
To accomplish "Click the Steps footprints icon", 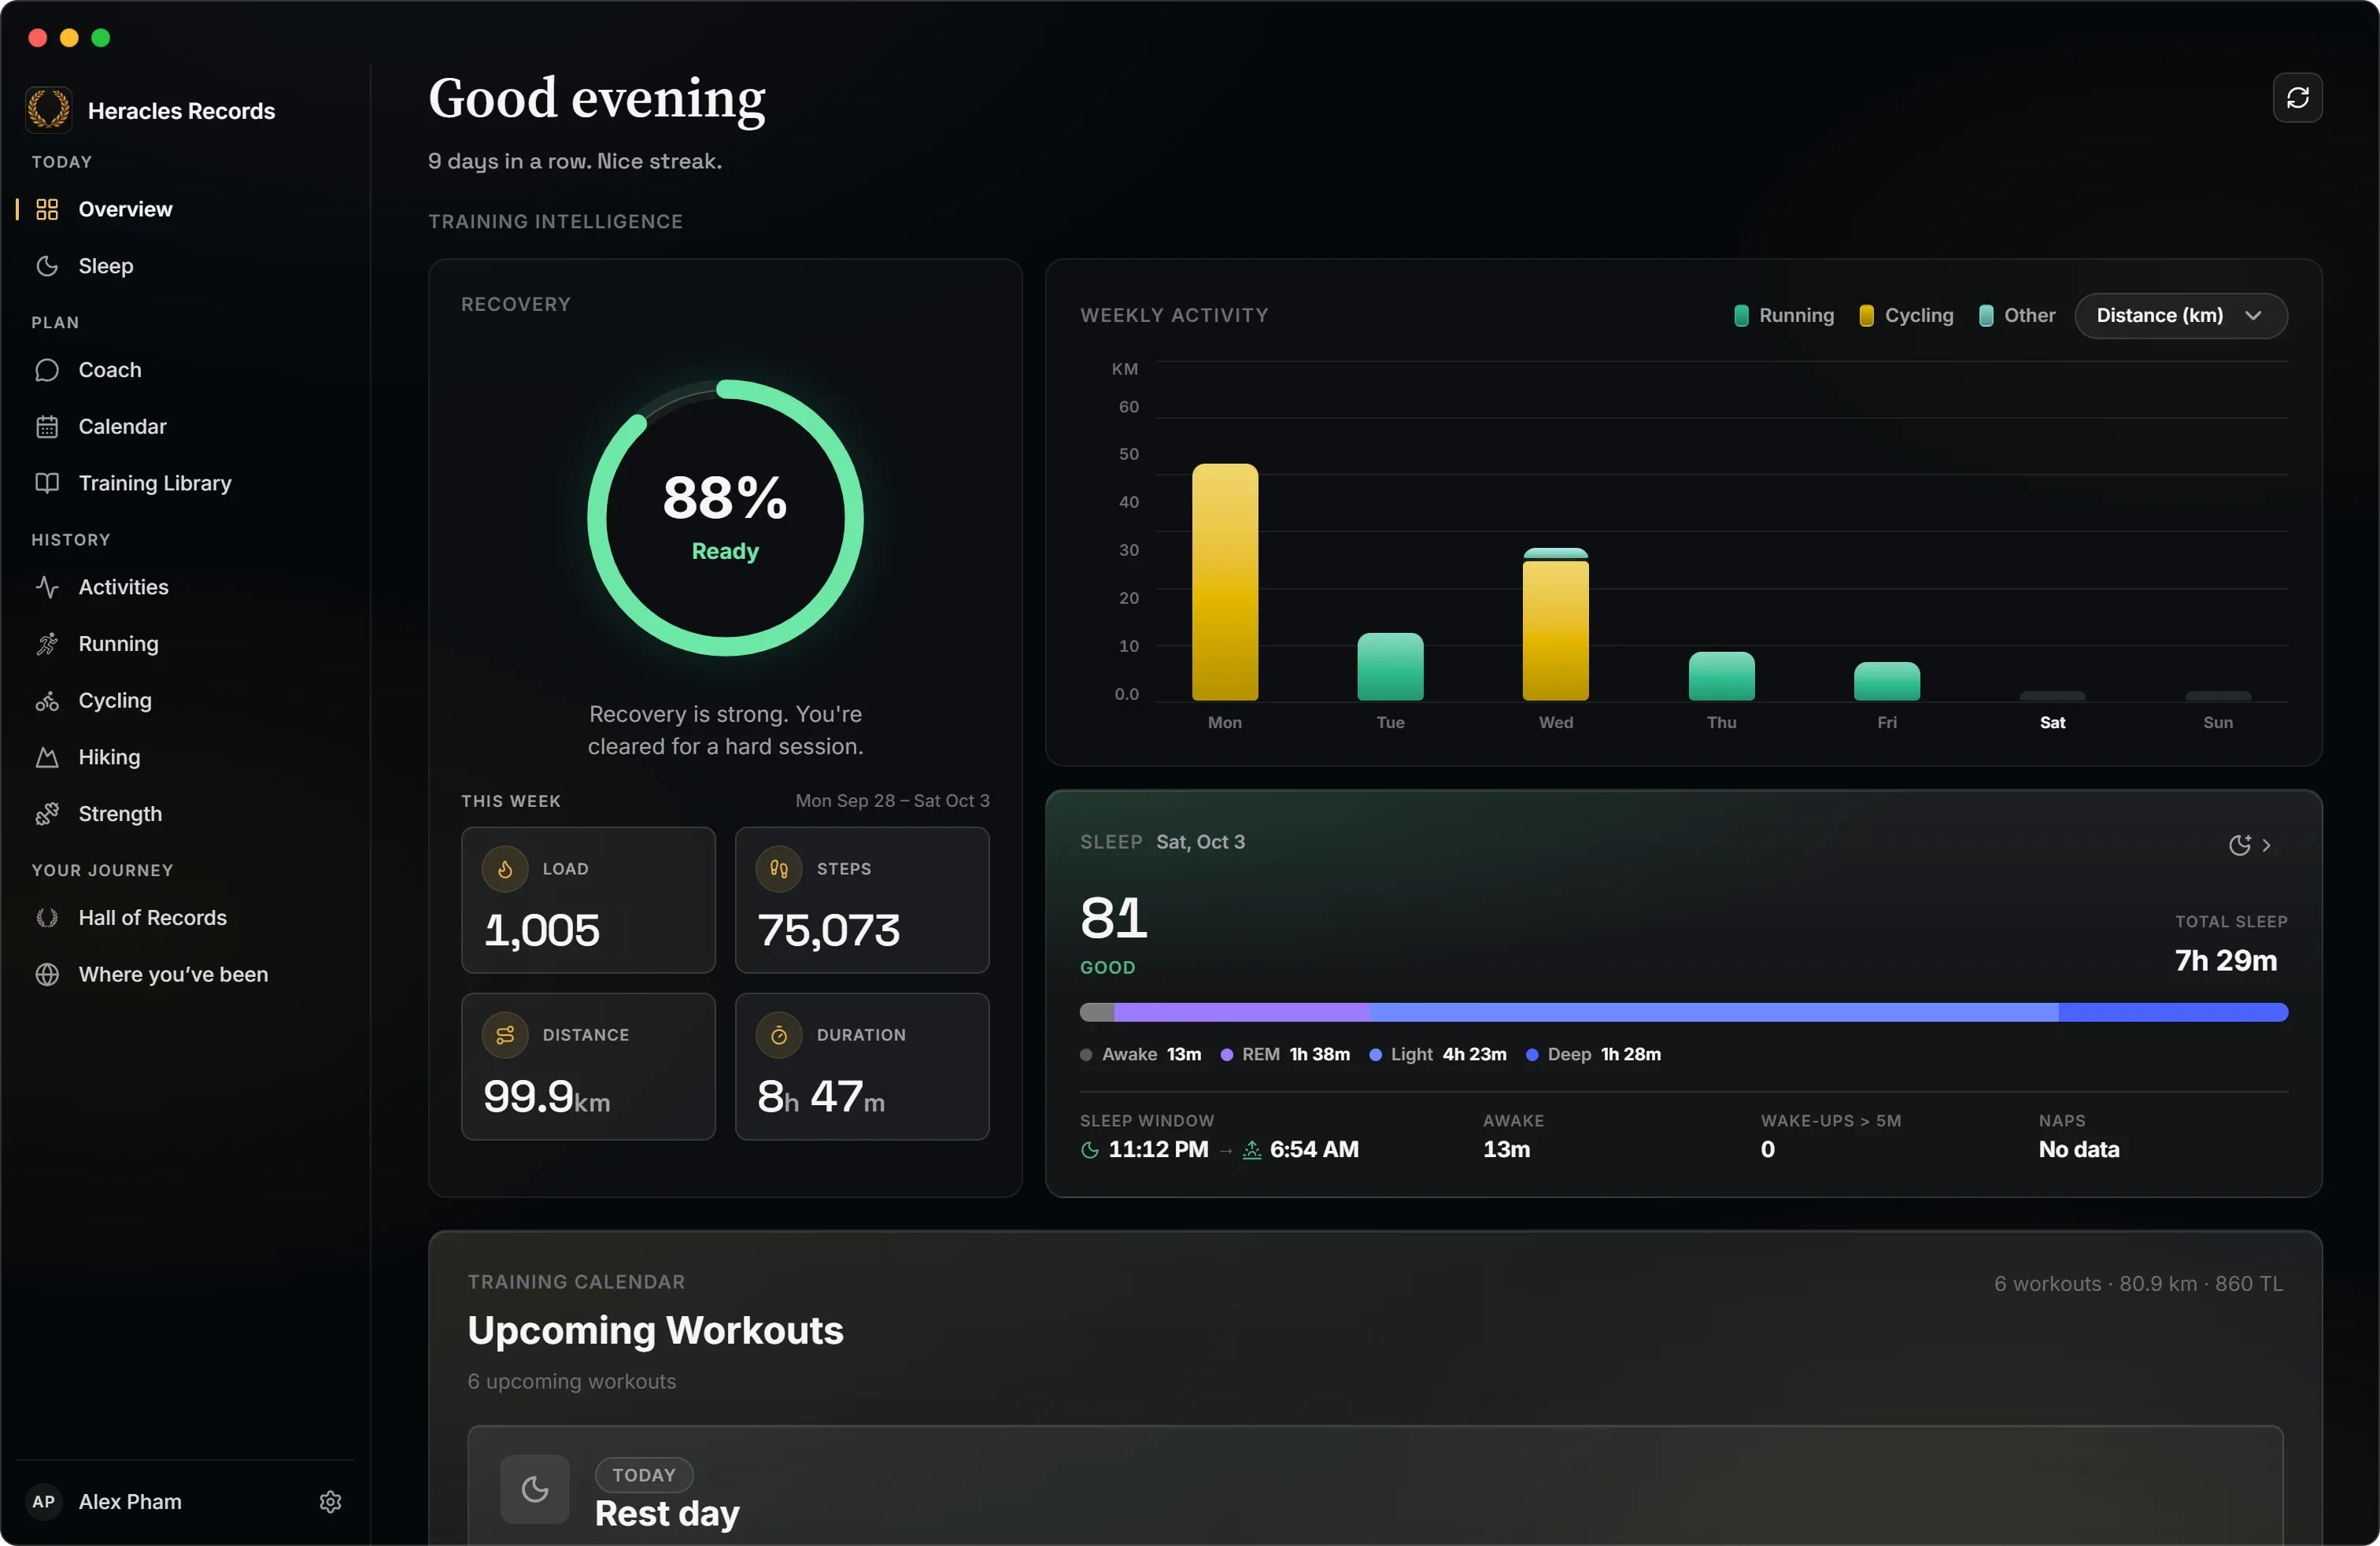I will tap(779, 869).
